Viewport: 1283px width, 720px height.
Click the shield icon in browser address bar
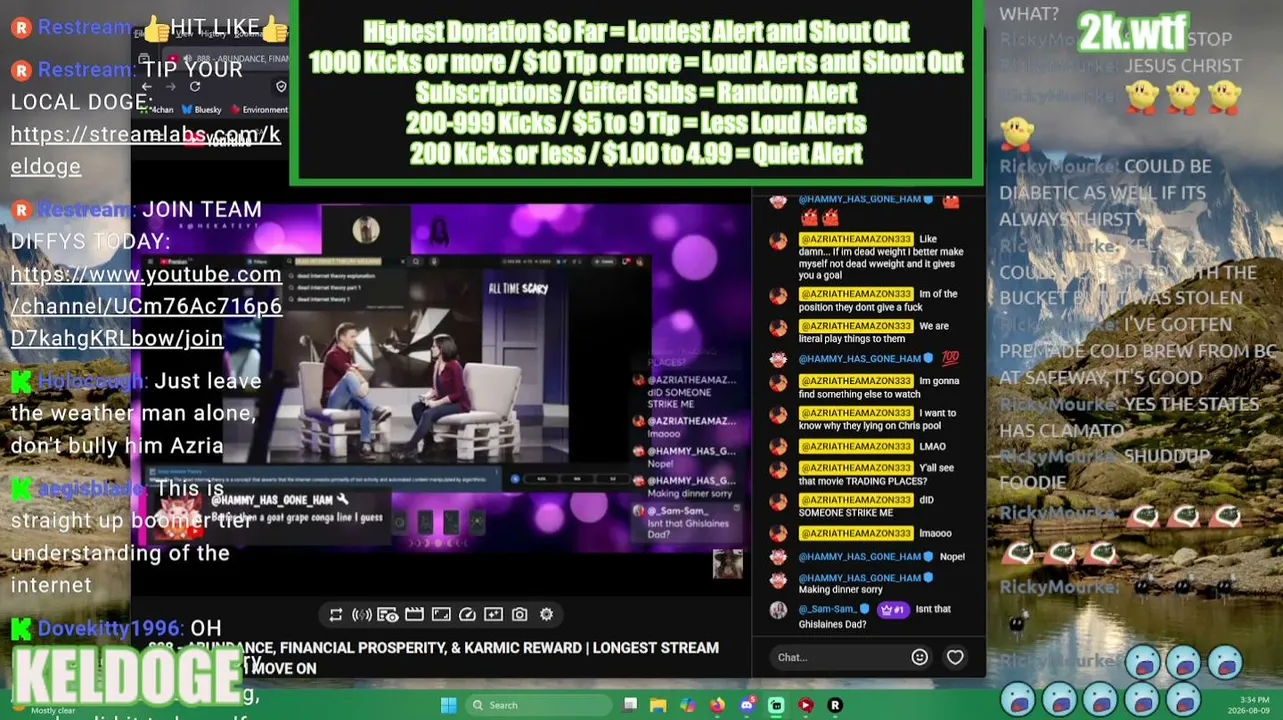(281, 87)
